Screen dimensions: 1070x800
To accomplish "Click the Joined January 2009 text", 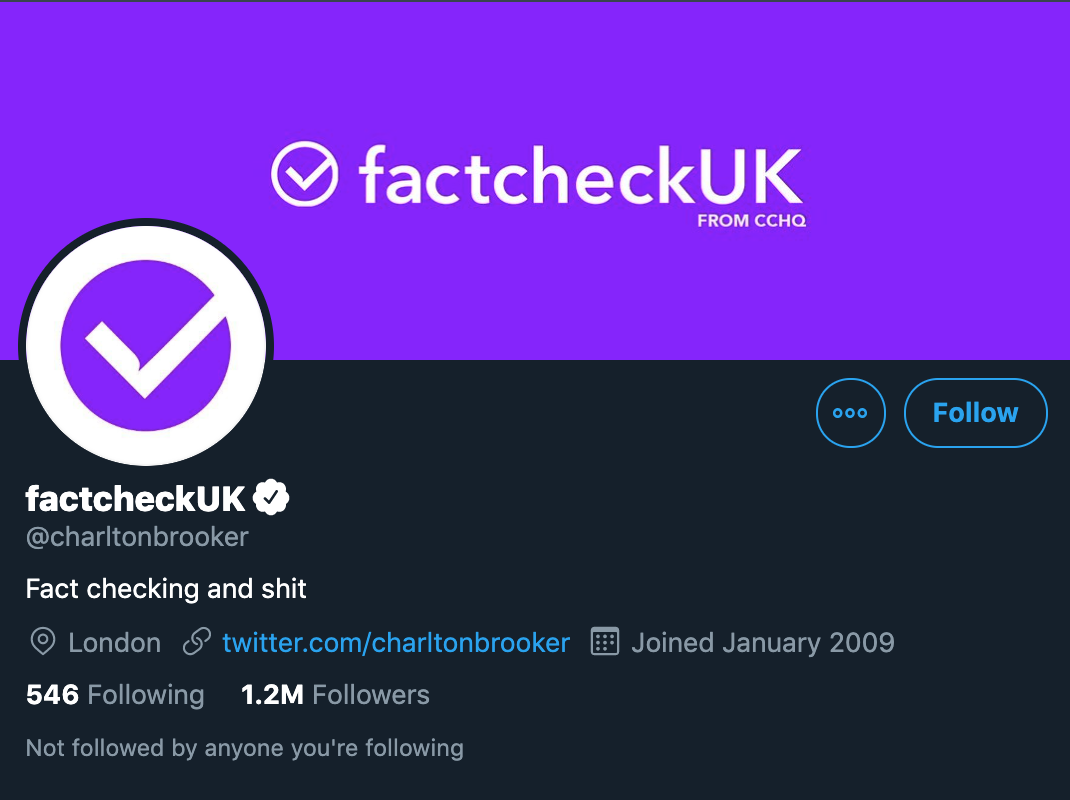I will point(762,642).
